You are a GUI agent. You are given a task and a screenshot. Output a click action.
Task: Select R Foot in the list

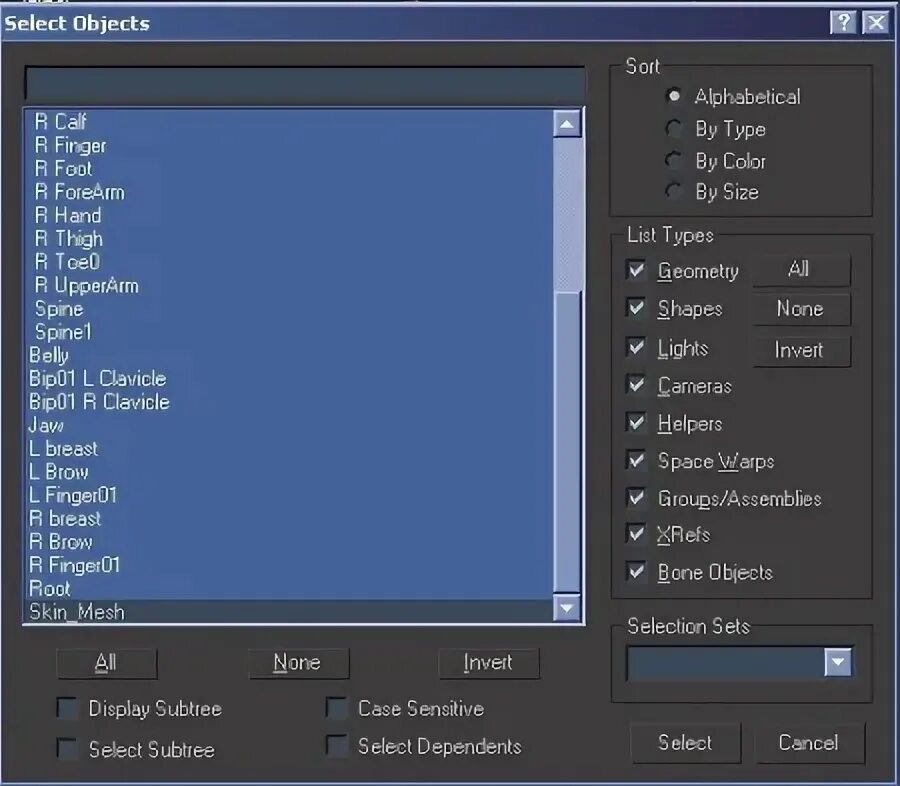[289, 169]
